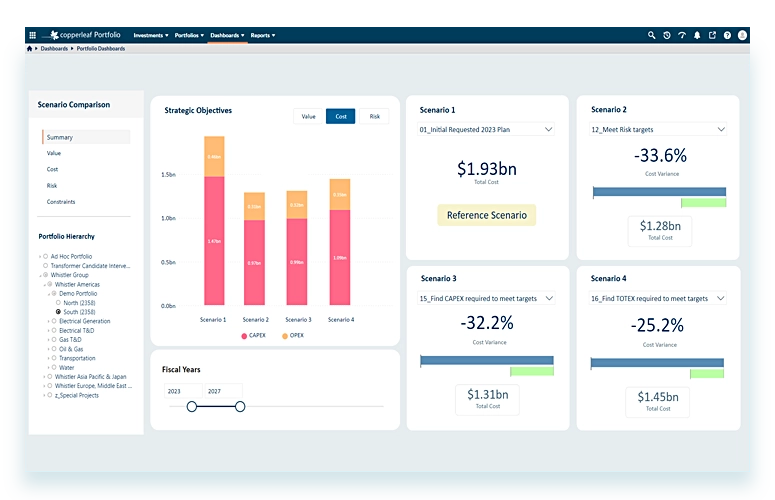Open the user profile avatar
Viewport: 775px width, 500px height.
[x=743, y=35]
